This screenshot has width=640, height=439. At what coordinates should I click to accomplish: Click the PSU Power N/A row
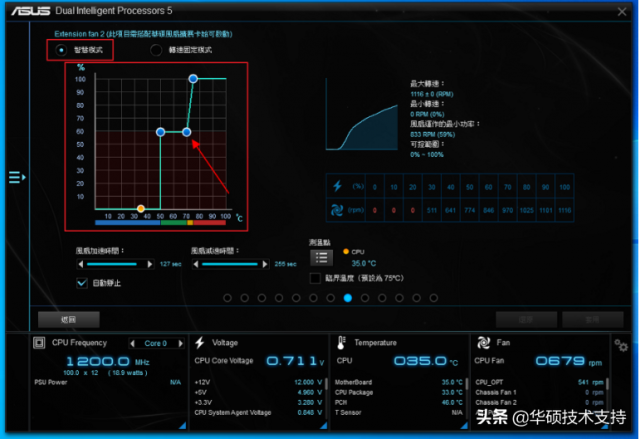[108, 382]
